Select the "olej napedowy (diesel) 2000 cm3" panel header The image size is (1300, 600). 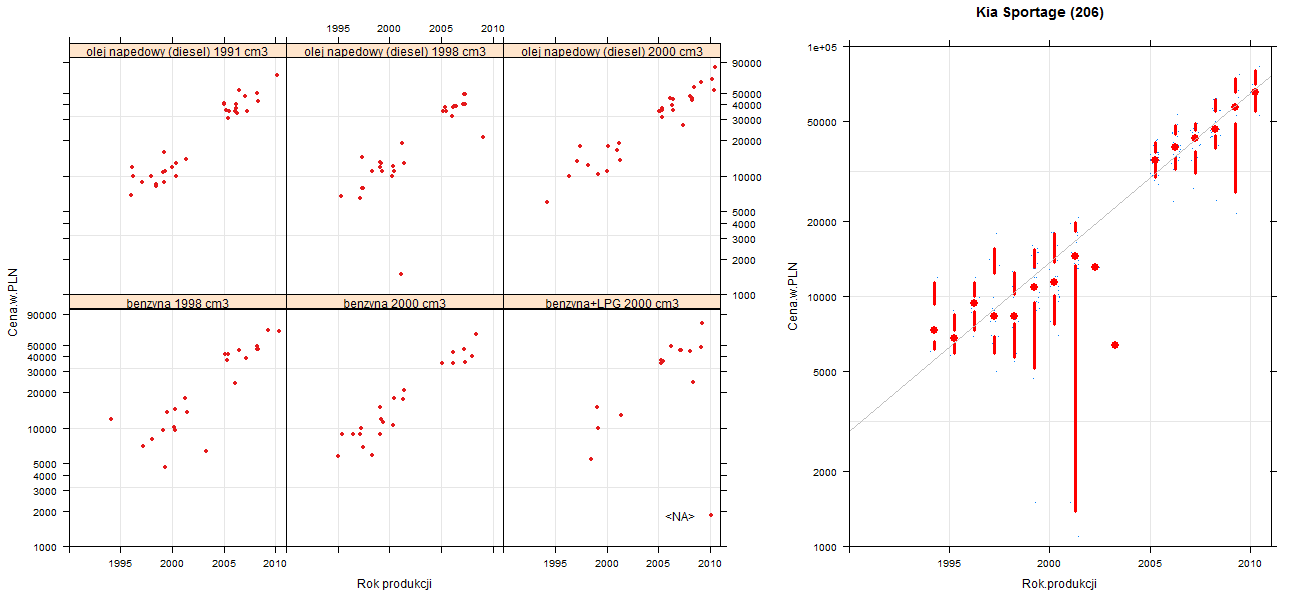pos(612,51)
